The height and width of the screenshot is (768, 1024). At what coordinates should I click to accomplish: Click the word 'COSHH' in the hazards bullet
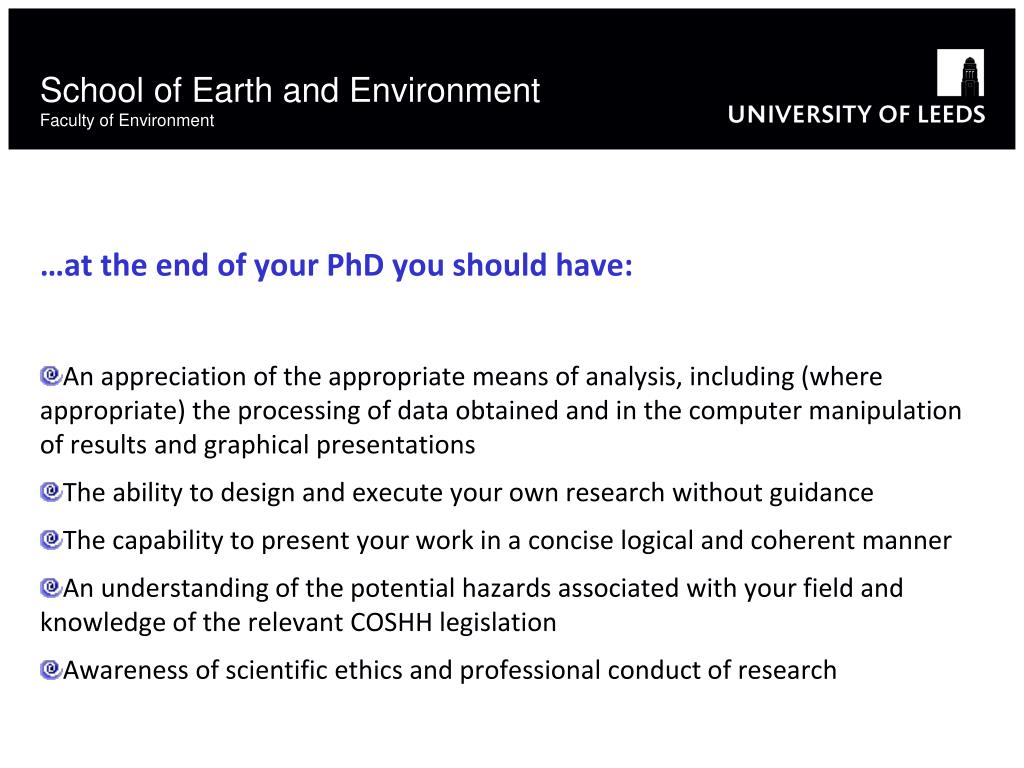(391, 622)
